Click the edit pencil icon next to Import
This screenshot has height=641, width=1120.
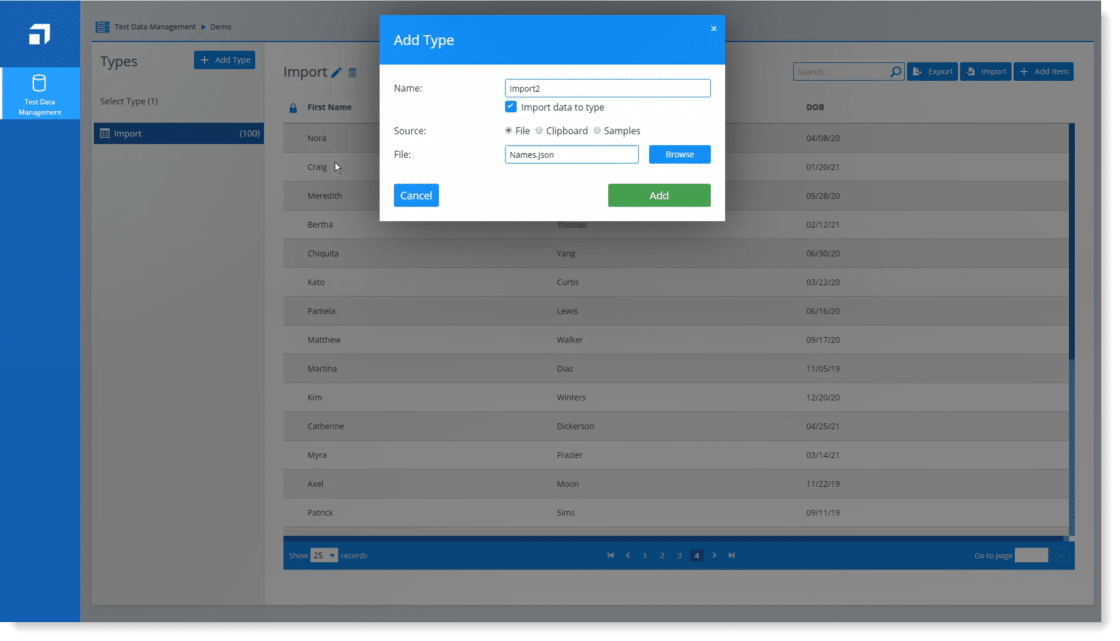[x=336, y=73]
